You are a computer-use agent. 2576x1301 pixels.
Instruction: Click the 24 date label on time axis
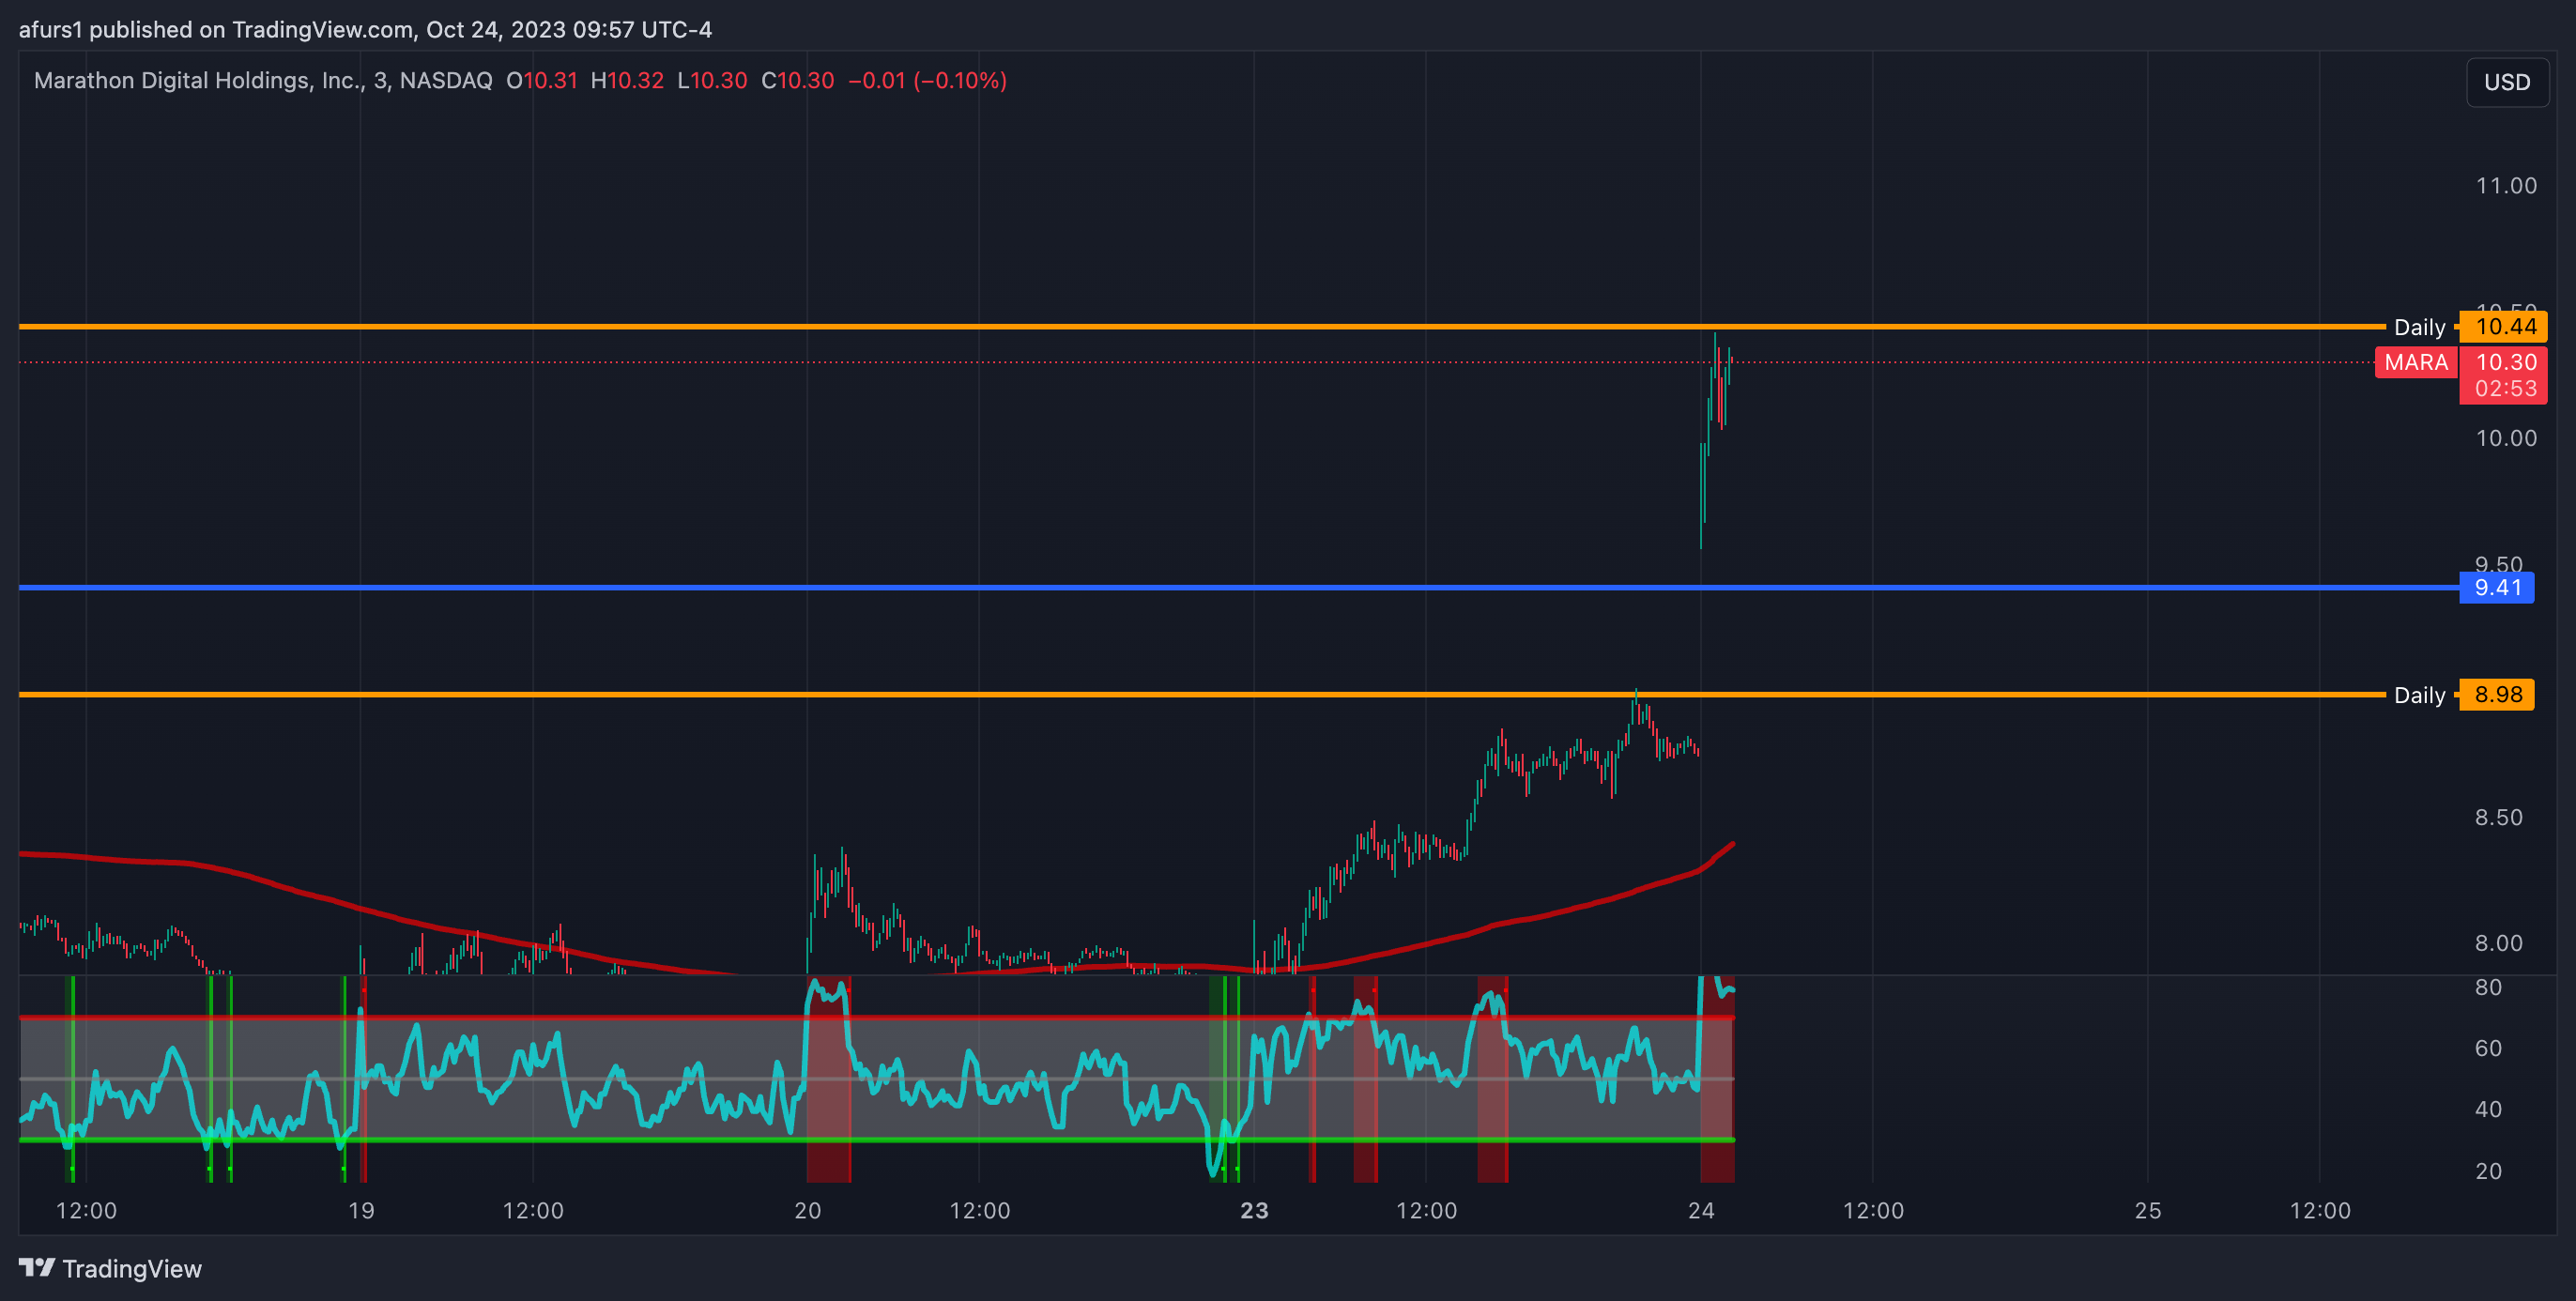pyautogui.click(x=1701, y=1211)
